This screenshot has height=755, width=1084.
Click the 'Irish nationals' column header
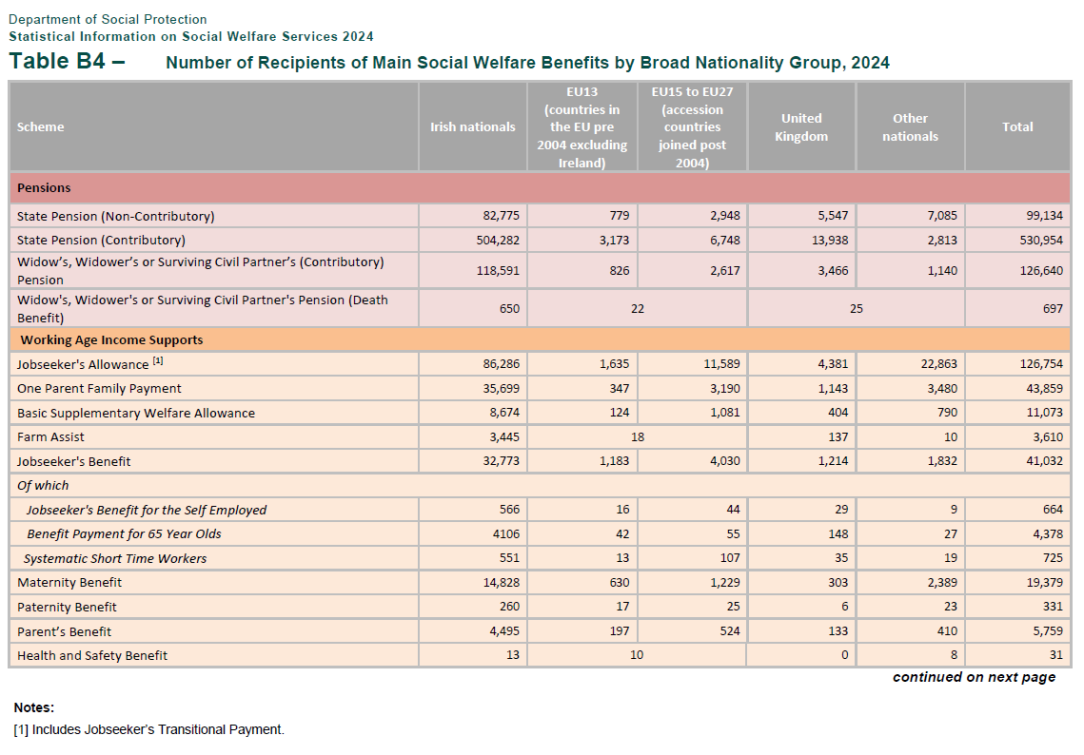pos(473,127)
